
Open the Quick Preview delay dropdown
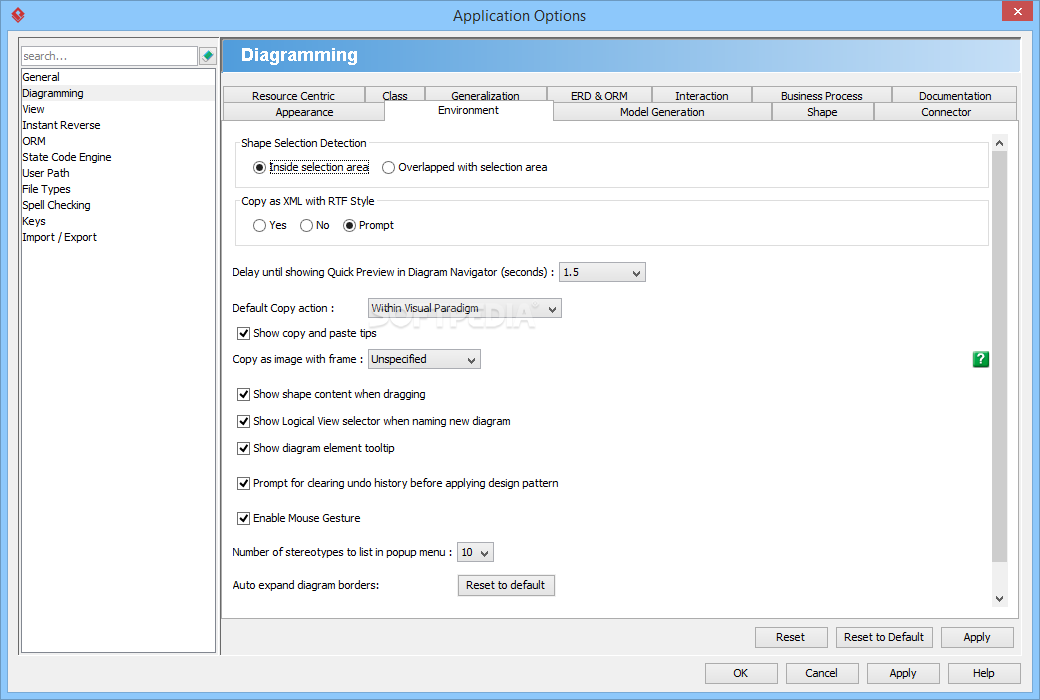(x=602, y=272)
